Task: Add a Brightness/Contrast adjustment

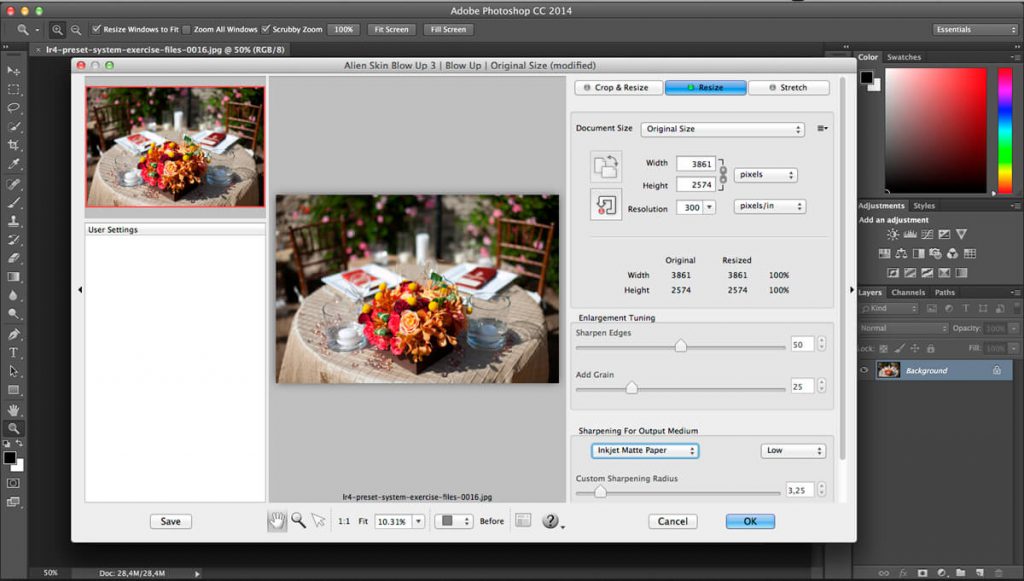Action: click(893, 233)
